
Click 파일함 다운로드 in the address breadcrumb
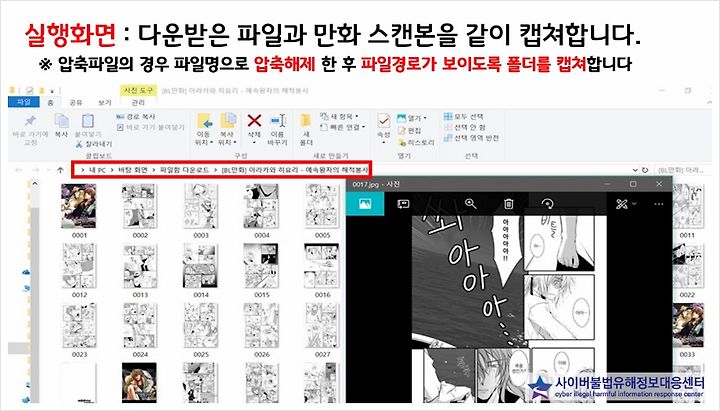tap(184, 170)
